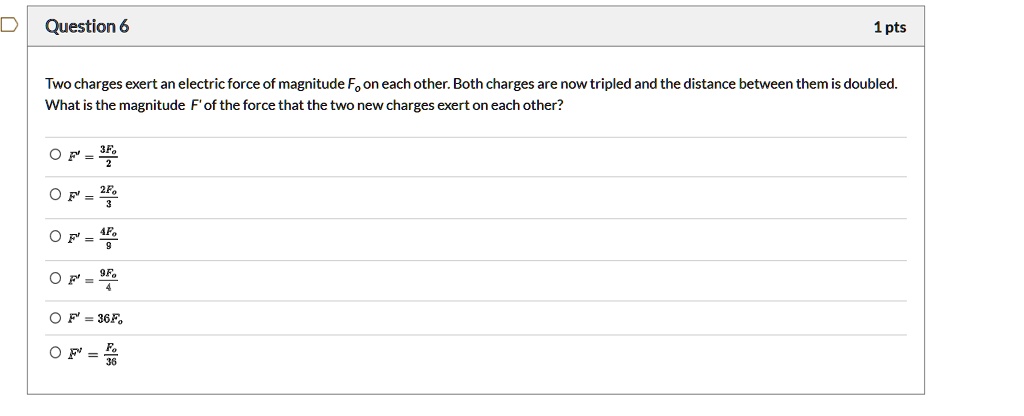
Task: Click the 36F₀ answer formula text
Action: [110, 320]
